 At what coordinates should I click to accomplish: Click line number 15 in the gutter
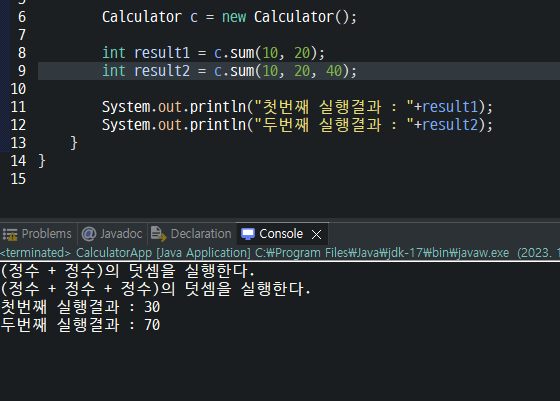18,179
